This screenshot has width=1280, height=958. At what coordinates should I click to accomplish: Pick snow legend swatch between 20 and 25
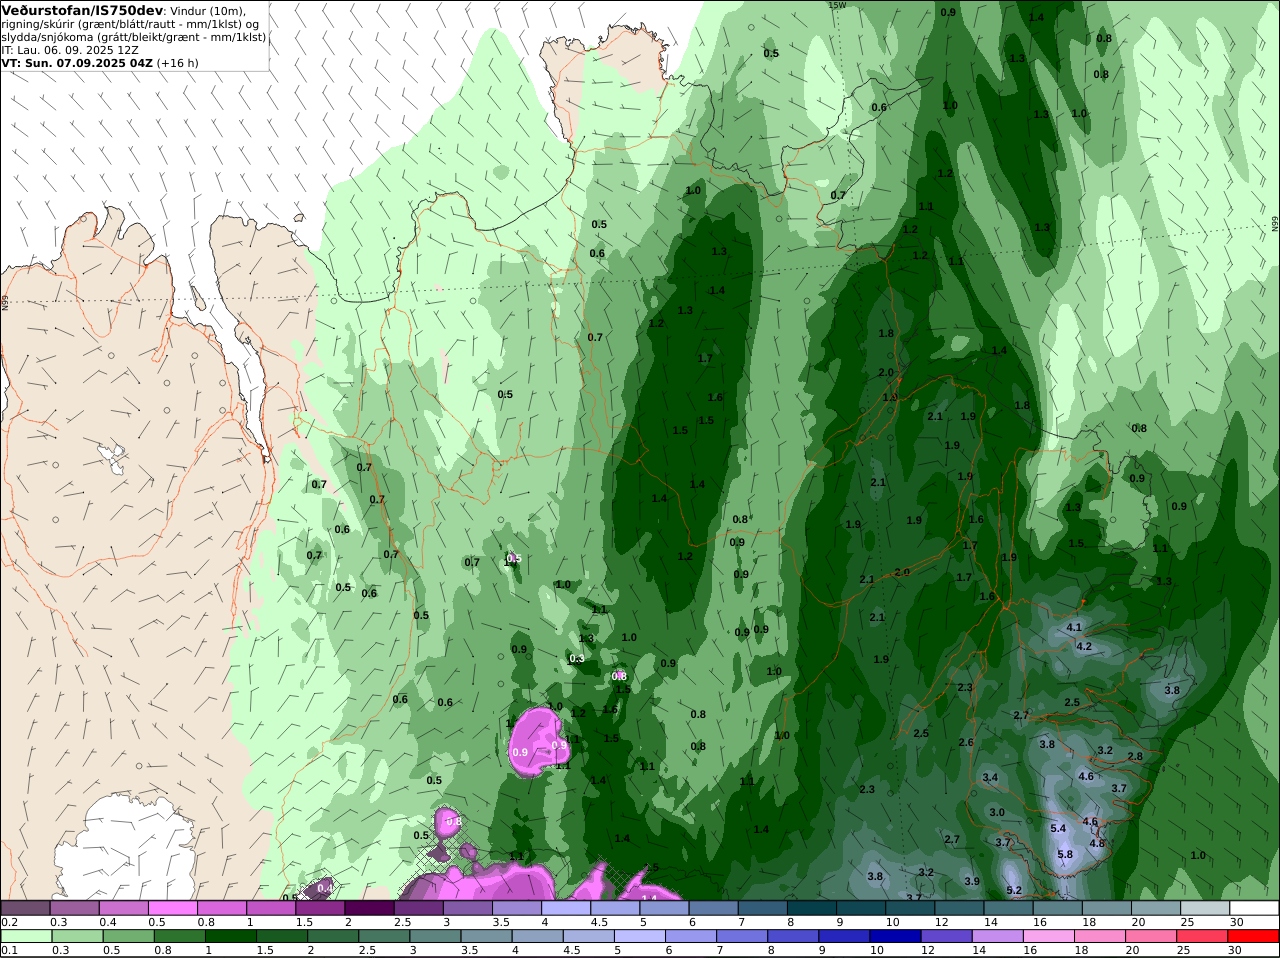[x=1158, y=908]
